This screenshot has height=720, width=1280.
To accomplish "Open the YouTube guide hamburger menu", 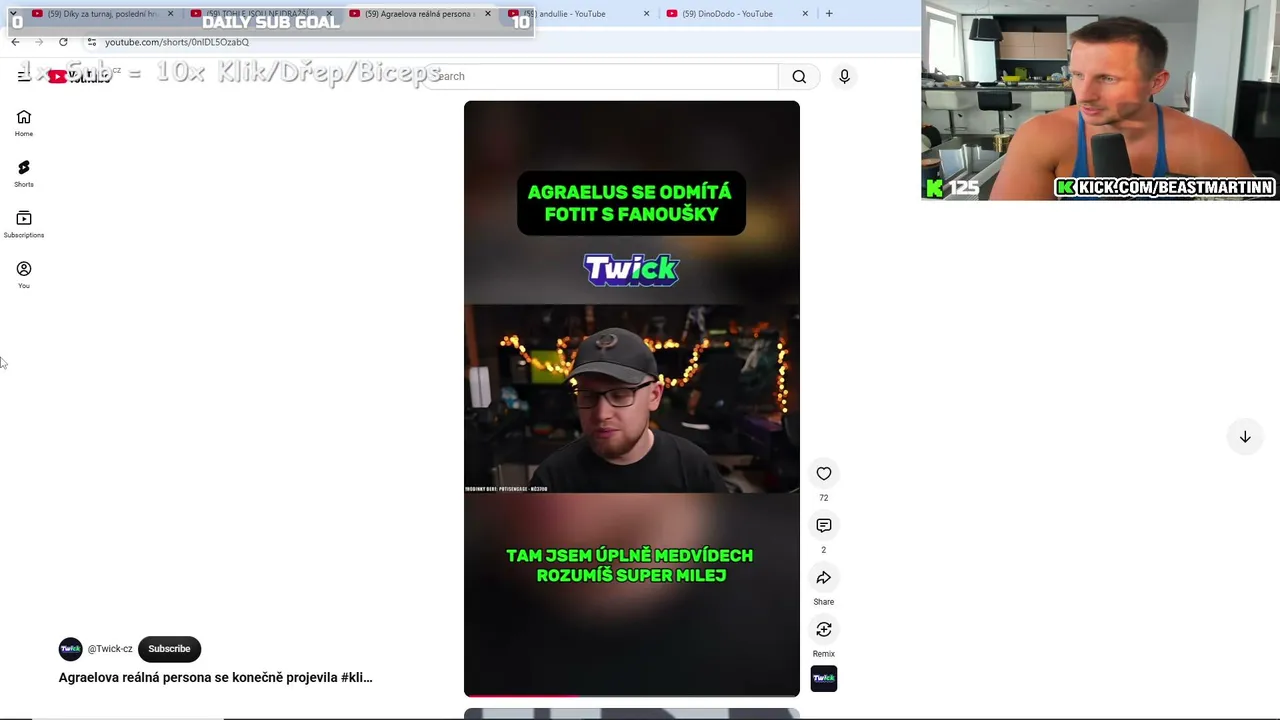I will (x=24, y=76).
